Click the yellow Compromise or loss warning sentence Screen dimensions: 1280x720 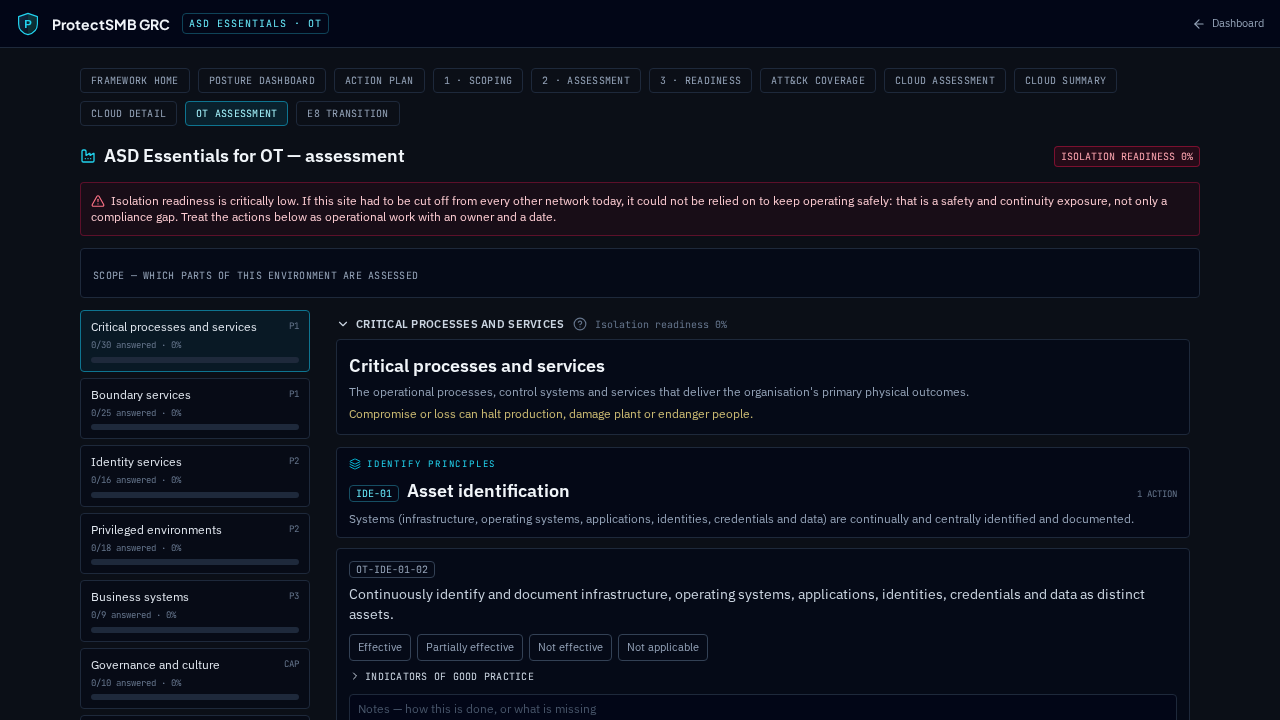tap(551, 414)
